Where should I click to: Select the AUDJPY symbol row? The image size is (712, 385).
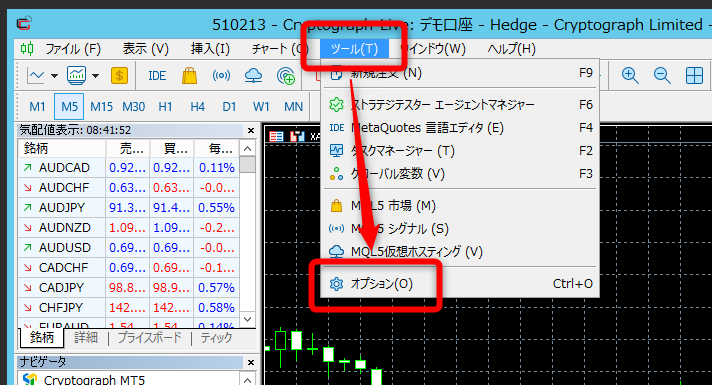point(129,207)
